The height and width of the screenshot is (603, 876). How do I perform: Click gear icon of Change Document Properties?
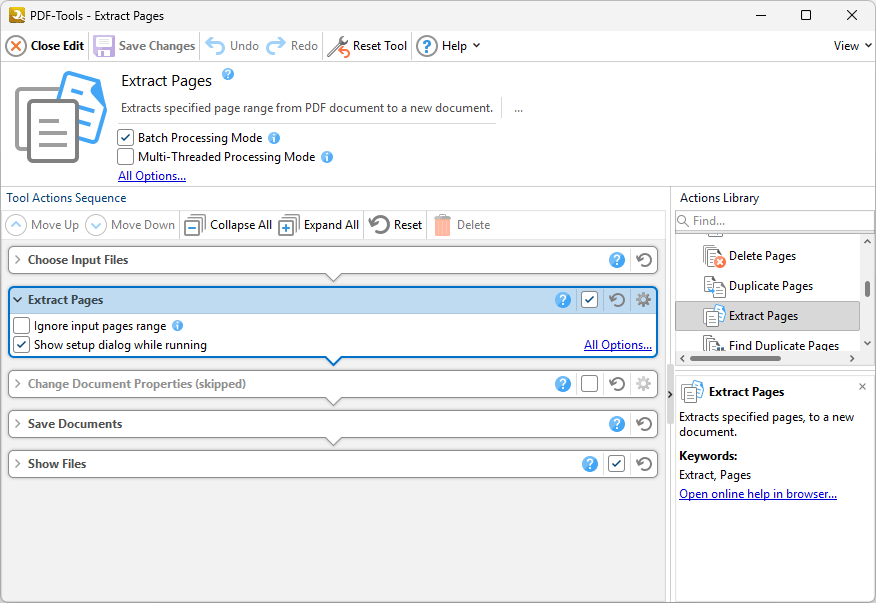point(644,384)
